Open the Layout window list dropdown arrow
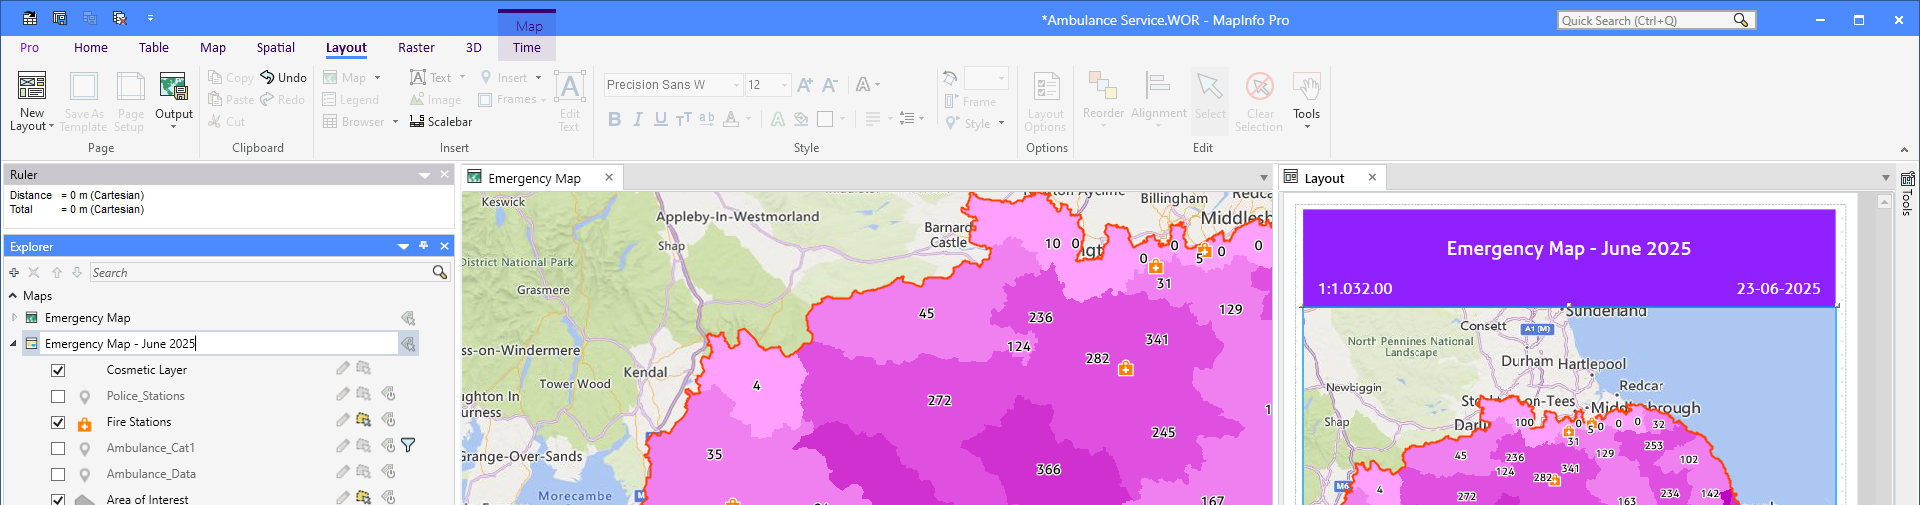Screen dimensions: 1920x505 [x=1885, y=178]
